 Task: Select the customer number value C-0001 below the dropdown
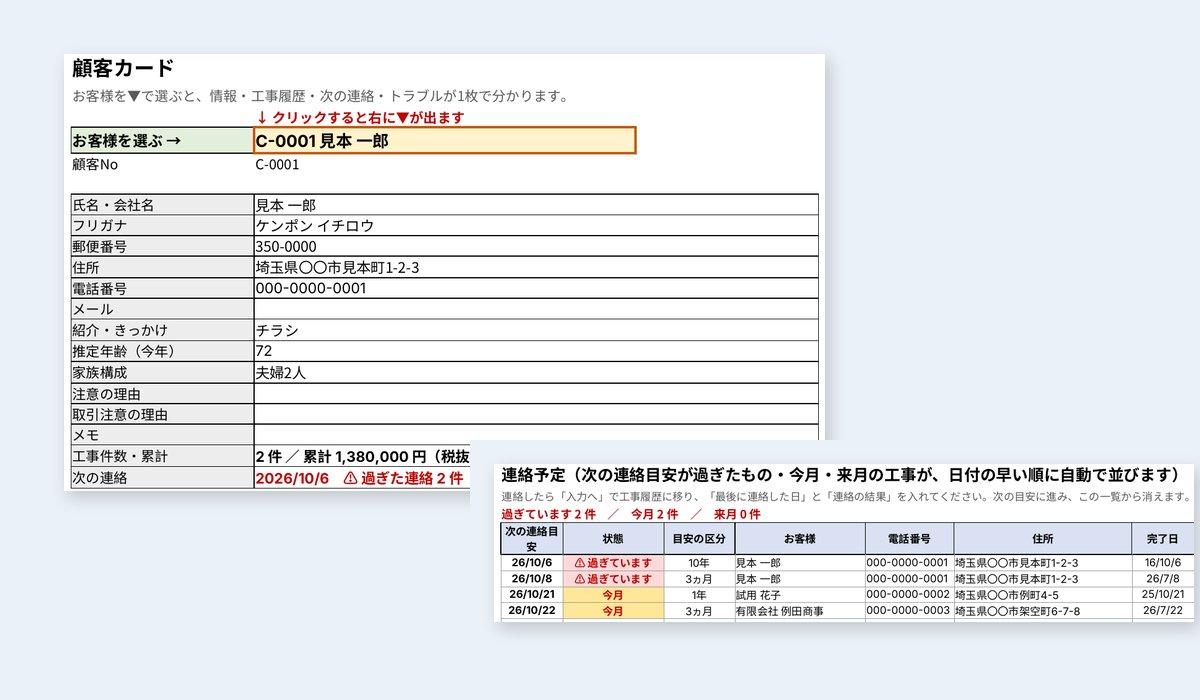[x=277, y=165]
